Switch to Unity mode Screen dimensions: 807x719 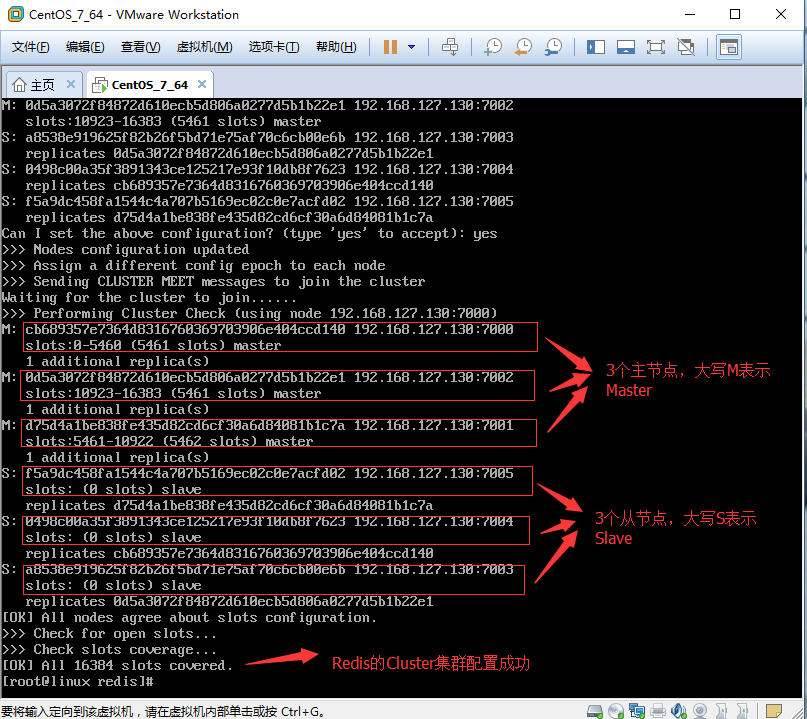[x=686, y=47]
